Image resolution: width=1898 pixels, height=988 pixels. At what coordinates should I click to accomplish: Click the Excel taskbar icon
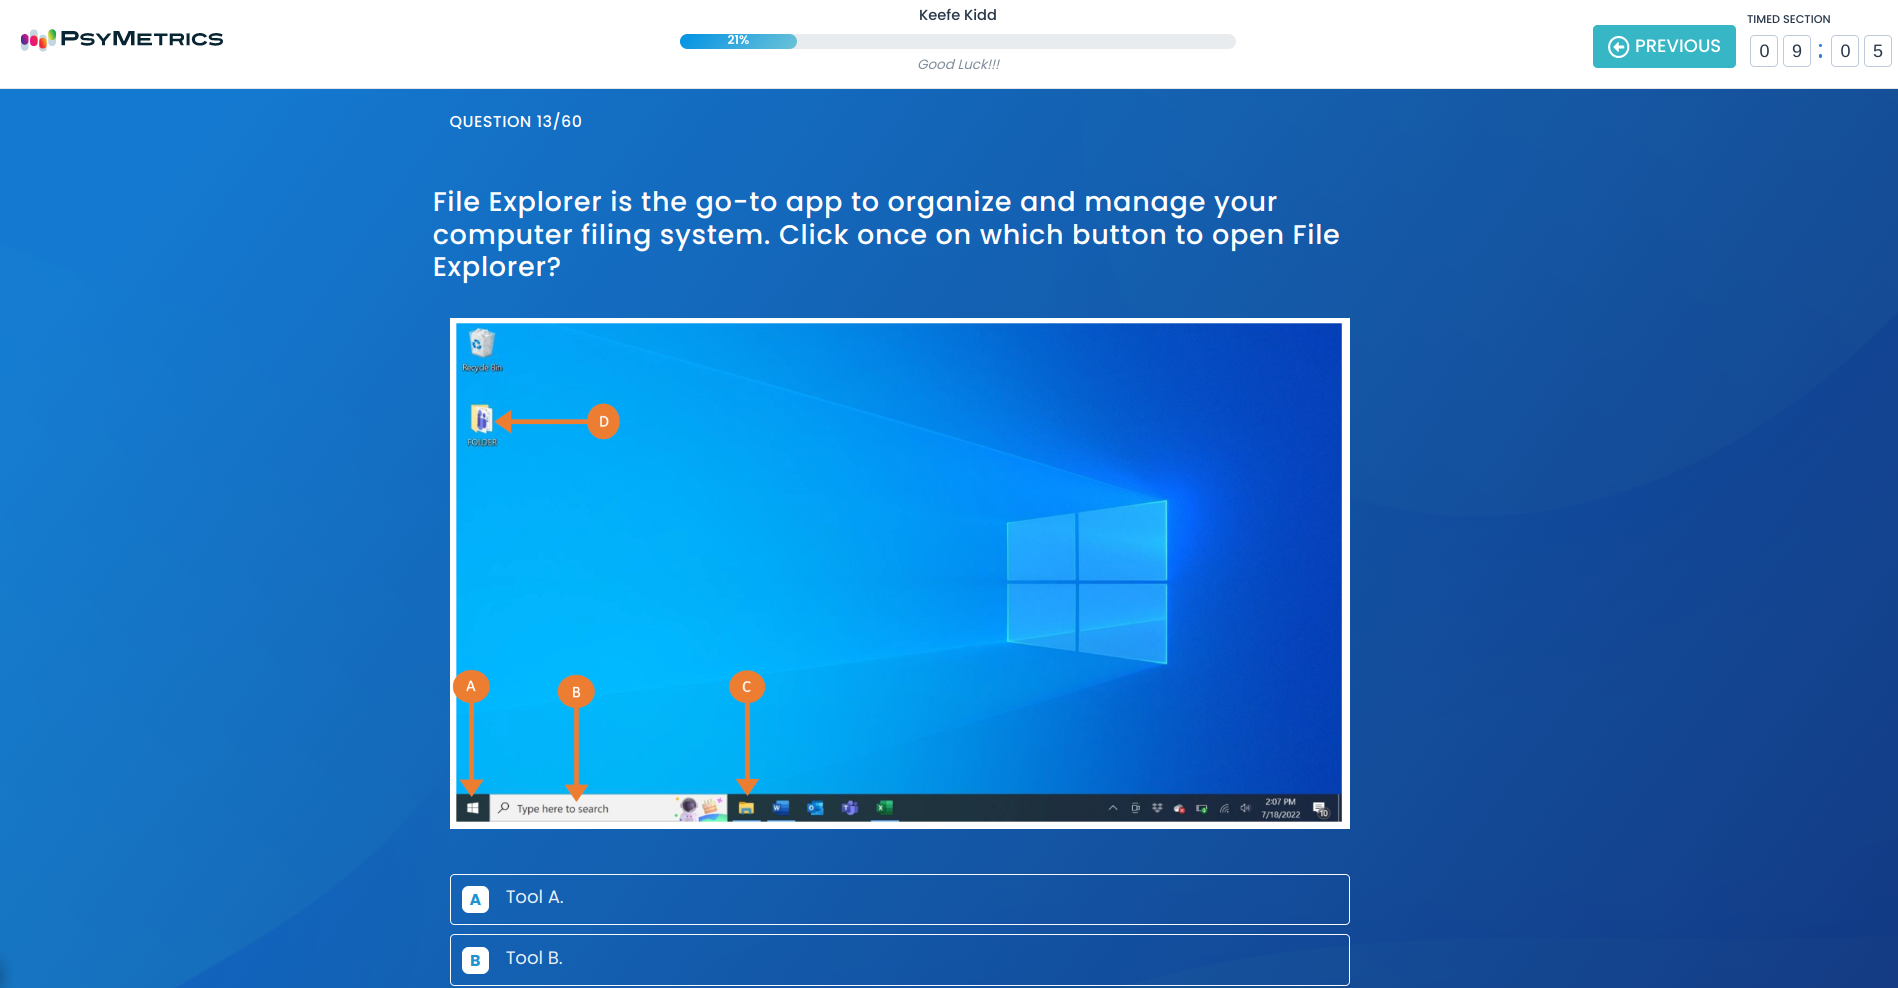pos(884,808)
